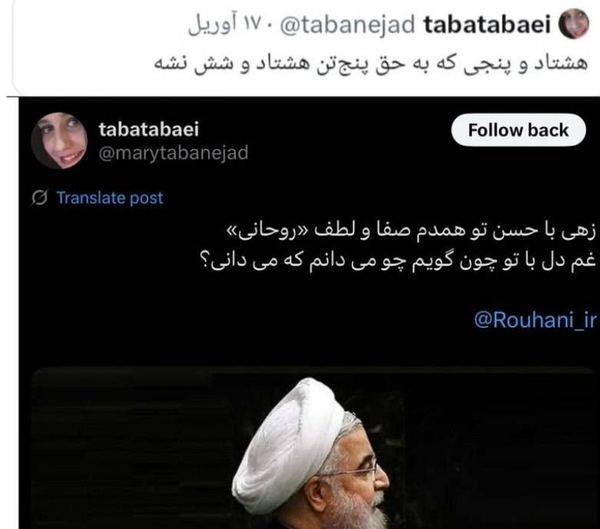This screenshot has width=600, height=529.
Task: Select the Translate post link
Action: (x=109, y=198)
